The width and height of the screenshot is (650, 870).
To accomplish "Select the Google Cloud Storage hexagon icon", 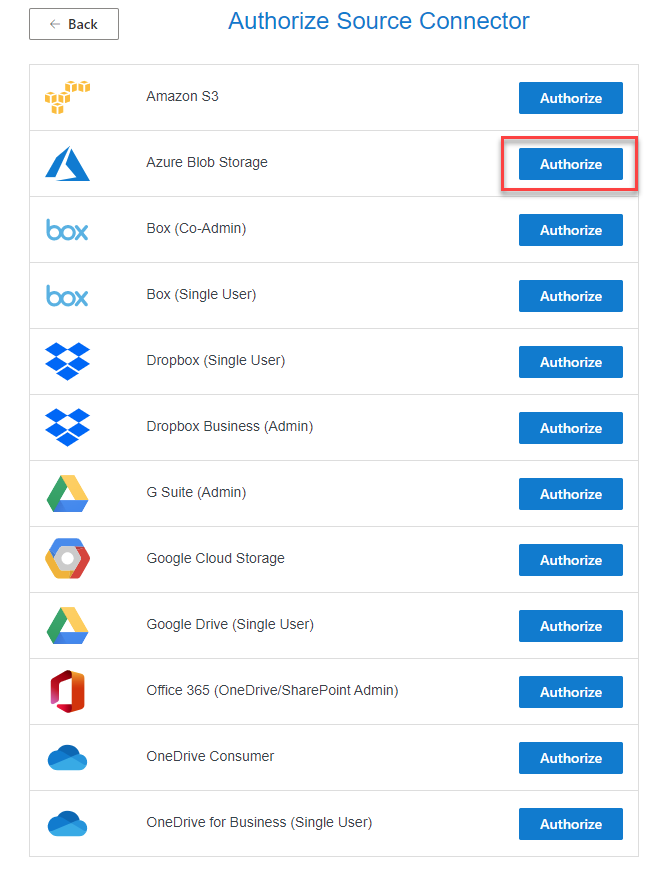I will click(x=67, y=558).
